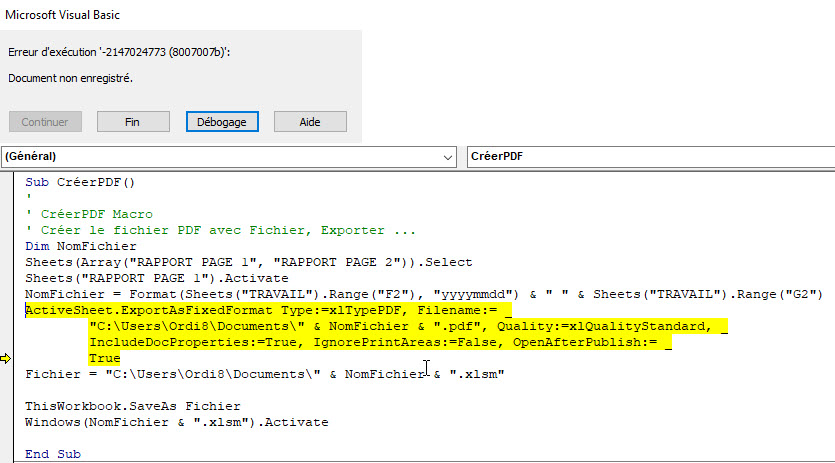The height and width of the screenshot is (463, 835).
Task: Click the End Sub line
Action: tap(52, 454)
